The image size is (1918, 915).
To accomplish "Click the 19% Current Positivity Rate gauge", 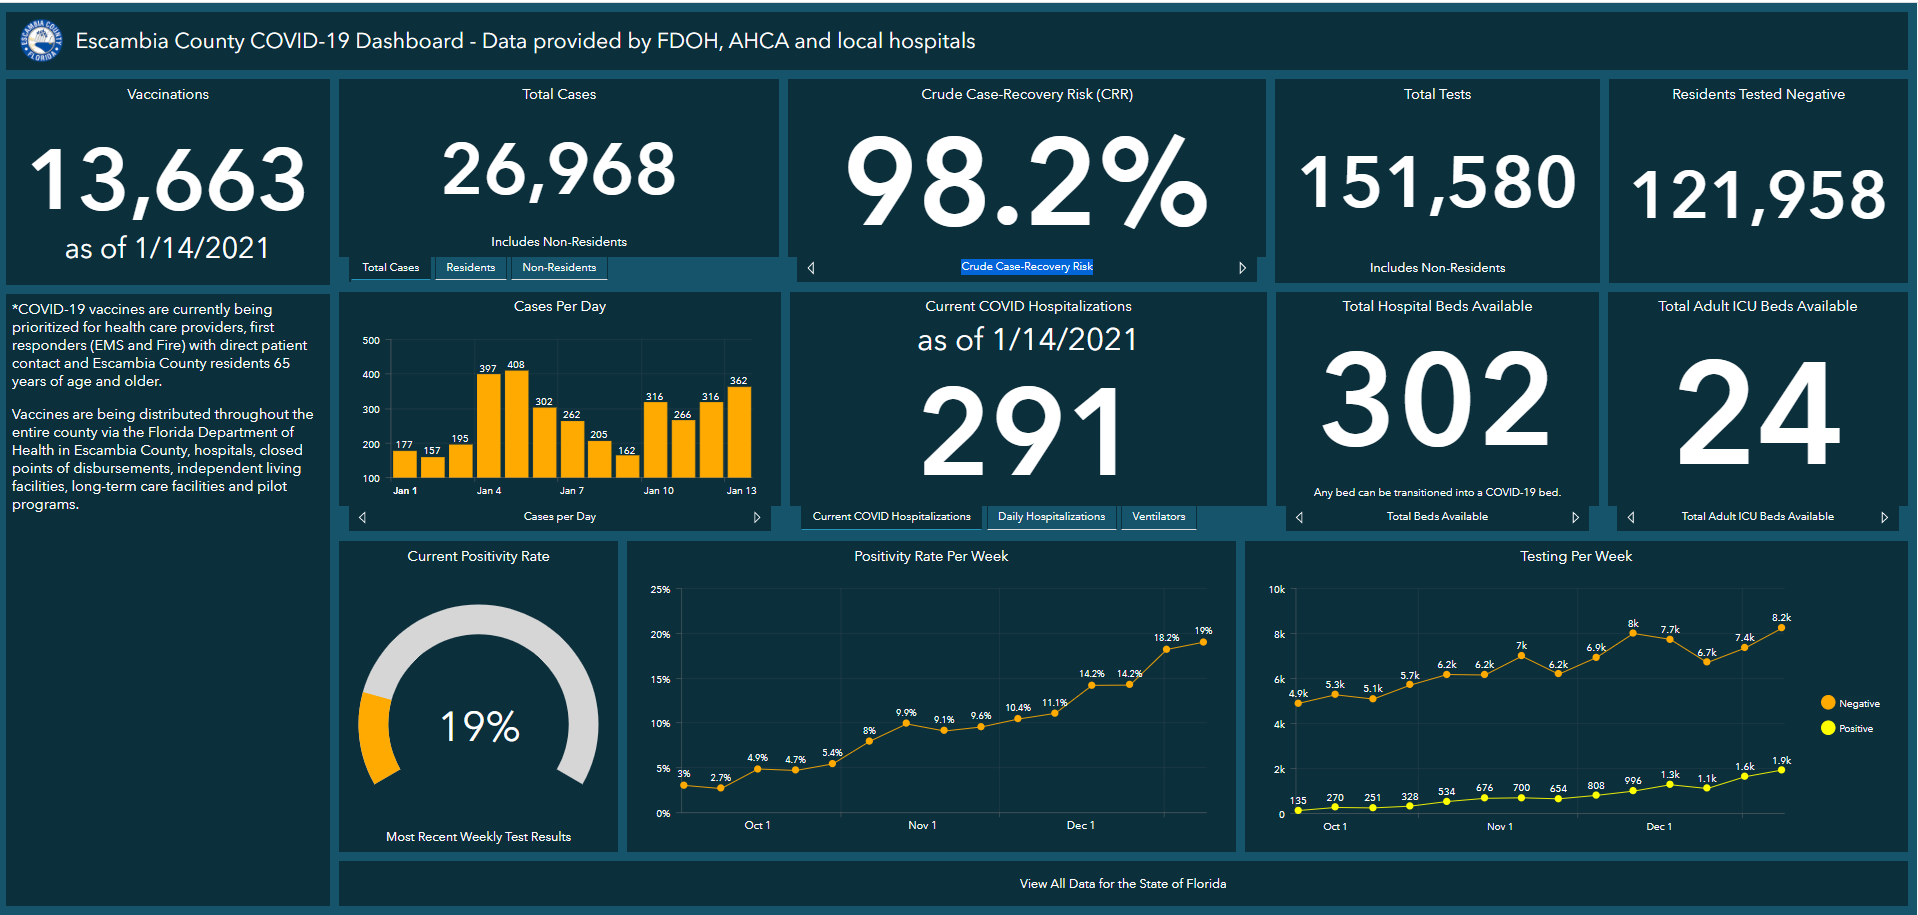I will tap(478, 726).
